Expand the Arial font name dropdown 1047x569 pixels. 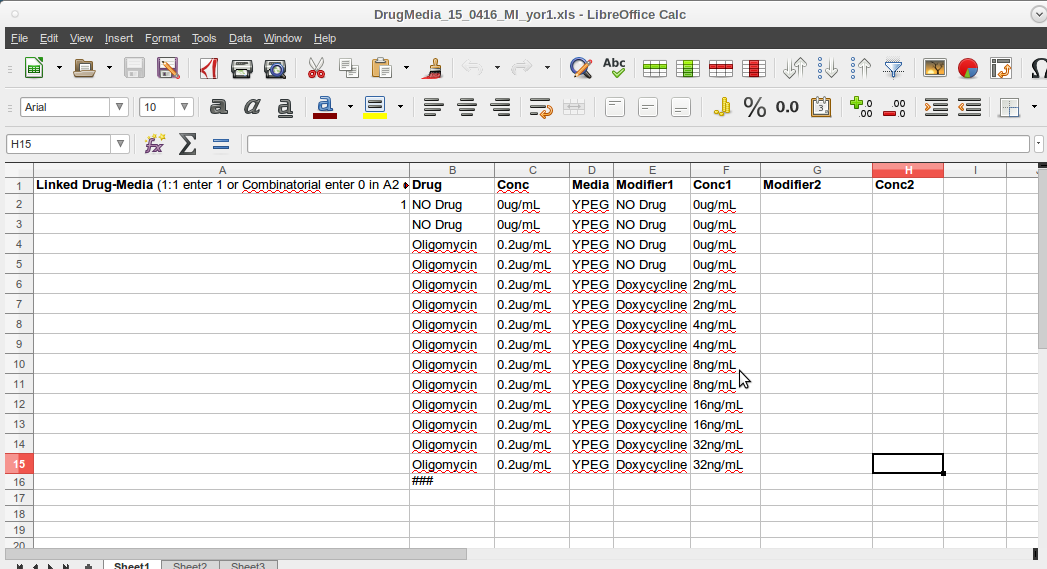pos(120,107)
